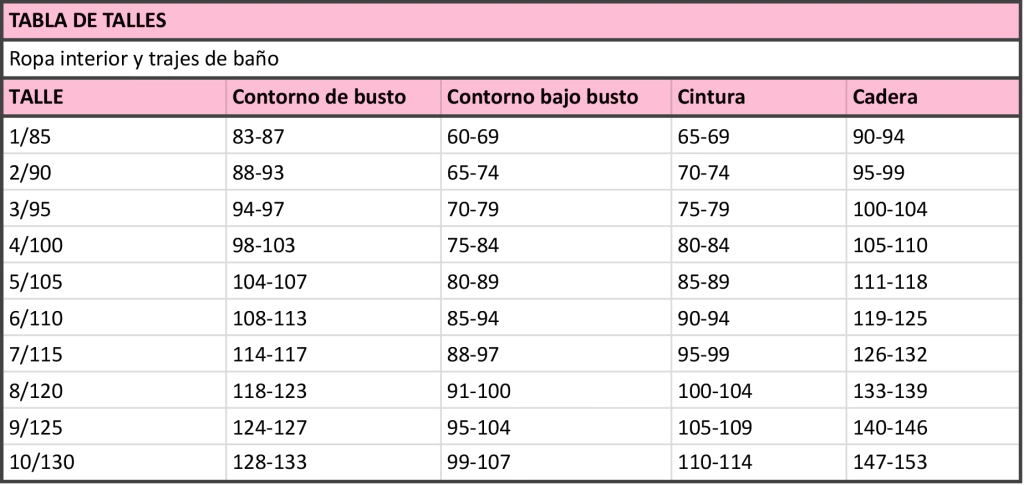Screen dimensions: 1024x485
Task: Select the 'Ropa interior y trajes de baño' row
Action: [x=143, y=59]
